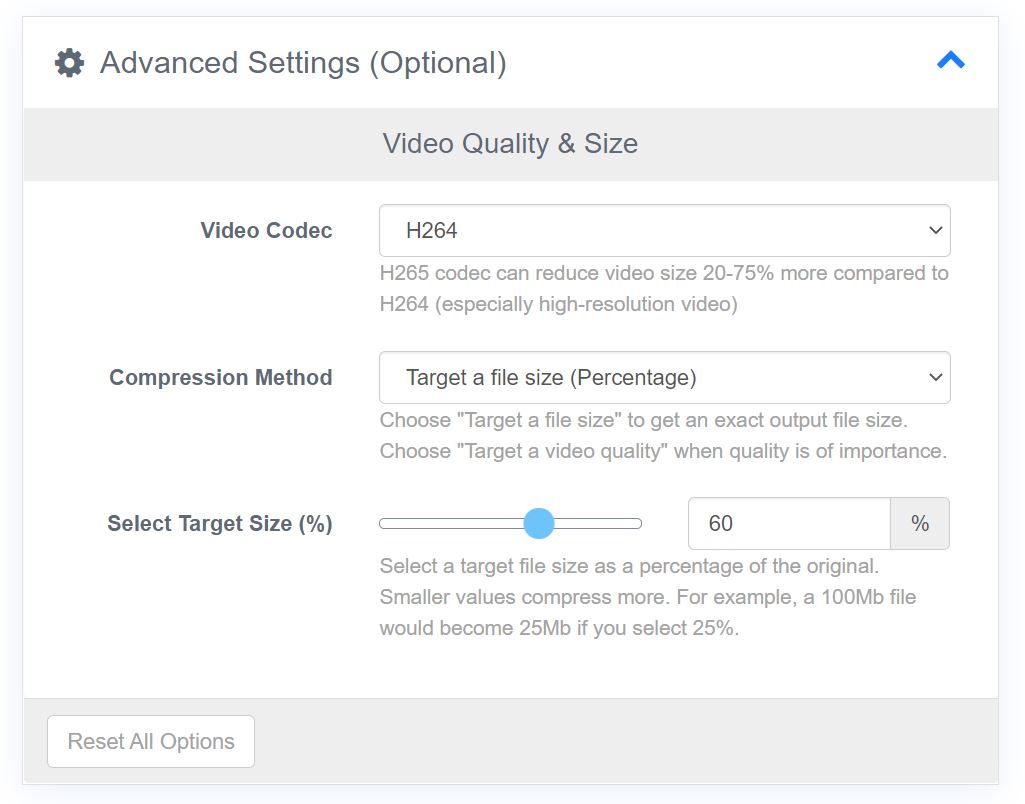Click the Reset All Options button
This screenshot has width=1025, height=804.
click(150, 741)
